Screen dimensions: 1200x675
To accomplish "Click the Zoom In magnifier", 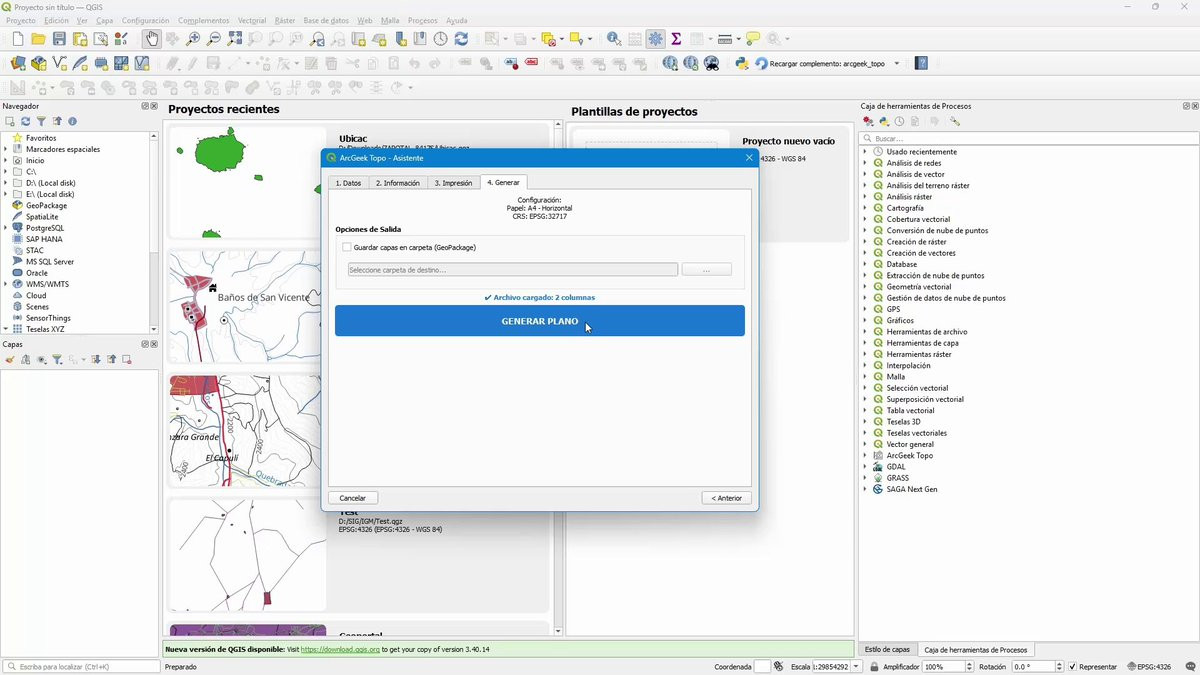I will 193,39.
